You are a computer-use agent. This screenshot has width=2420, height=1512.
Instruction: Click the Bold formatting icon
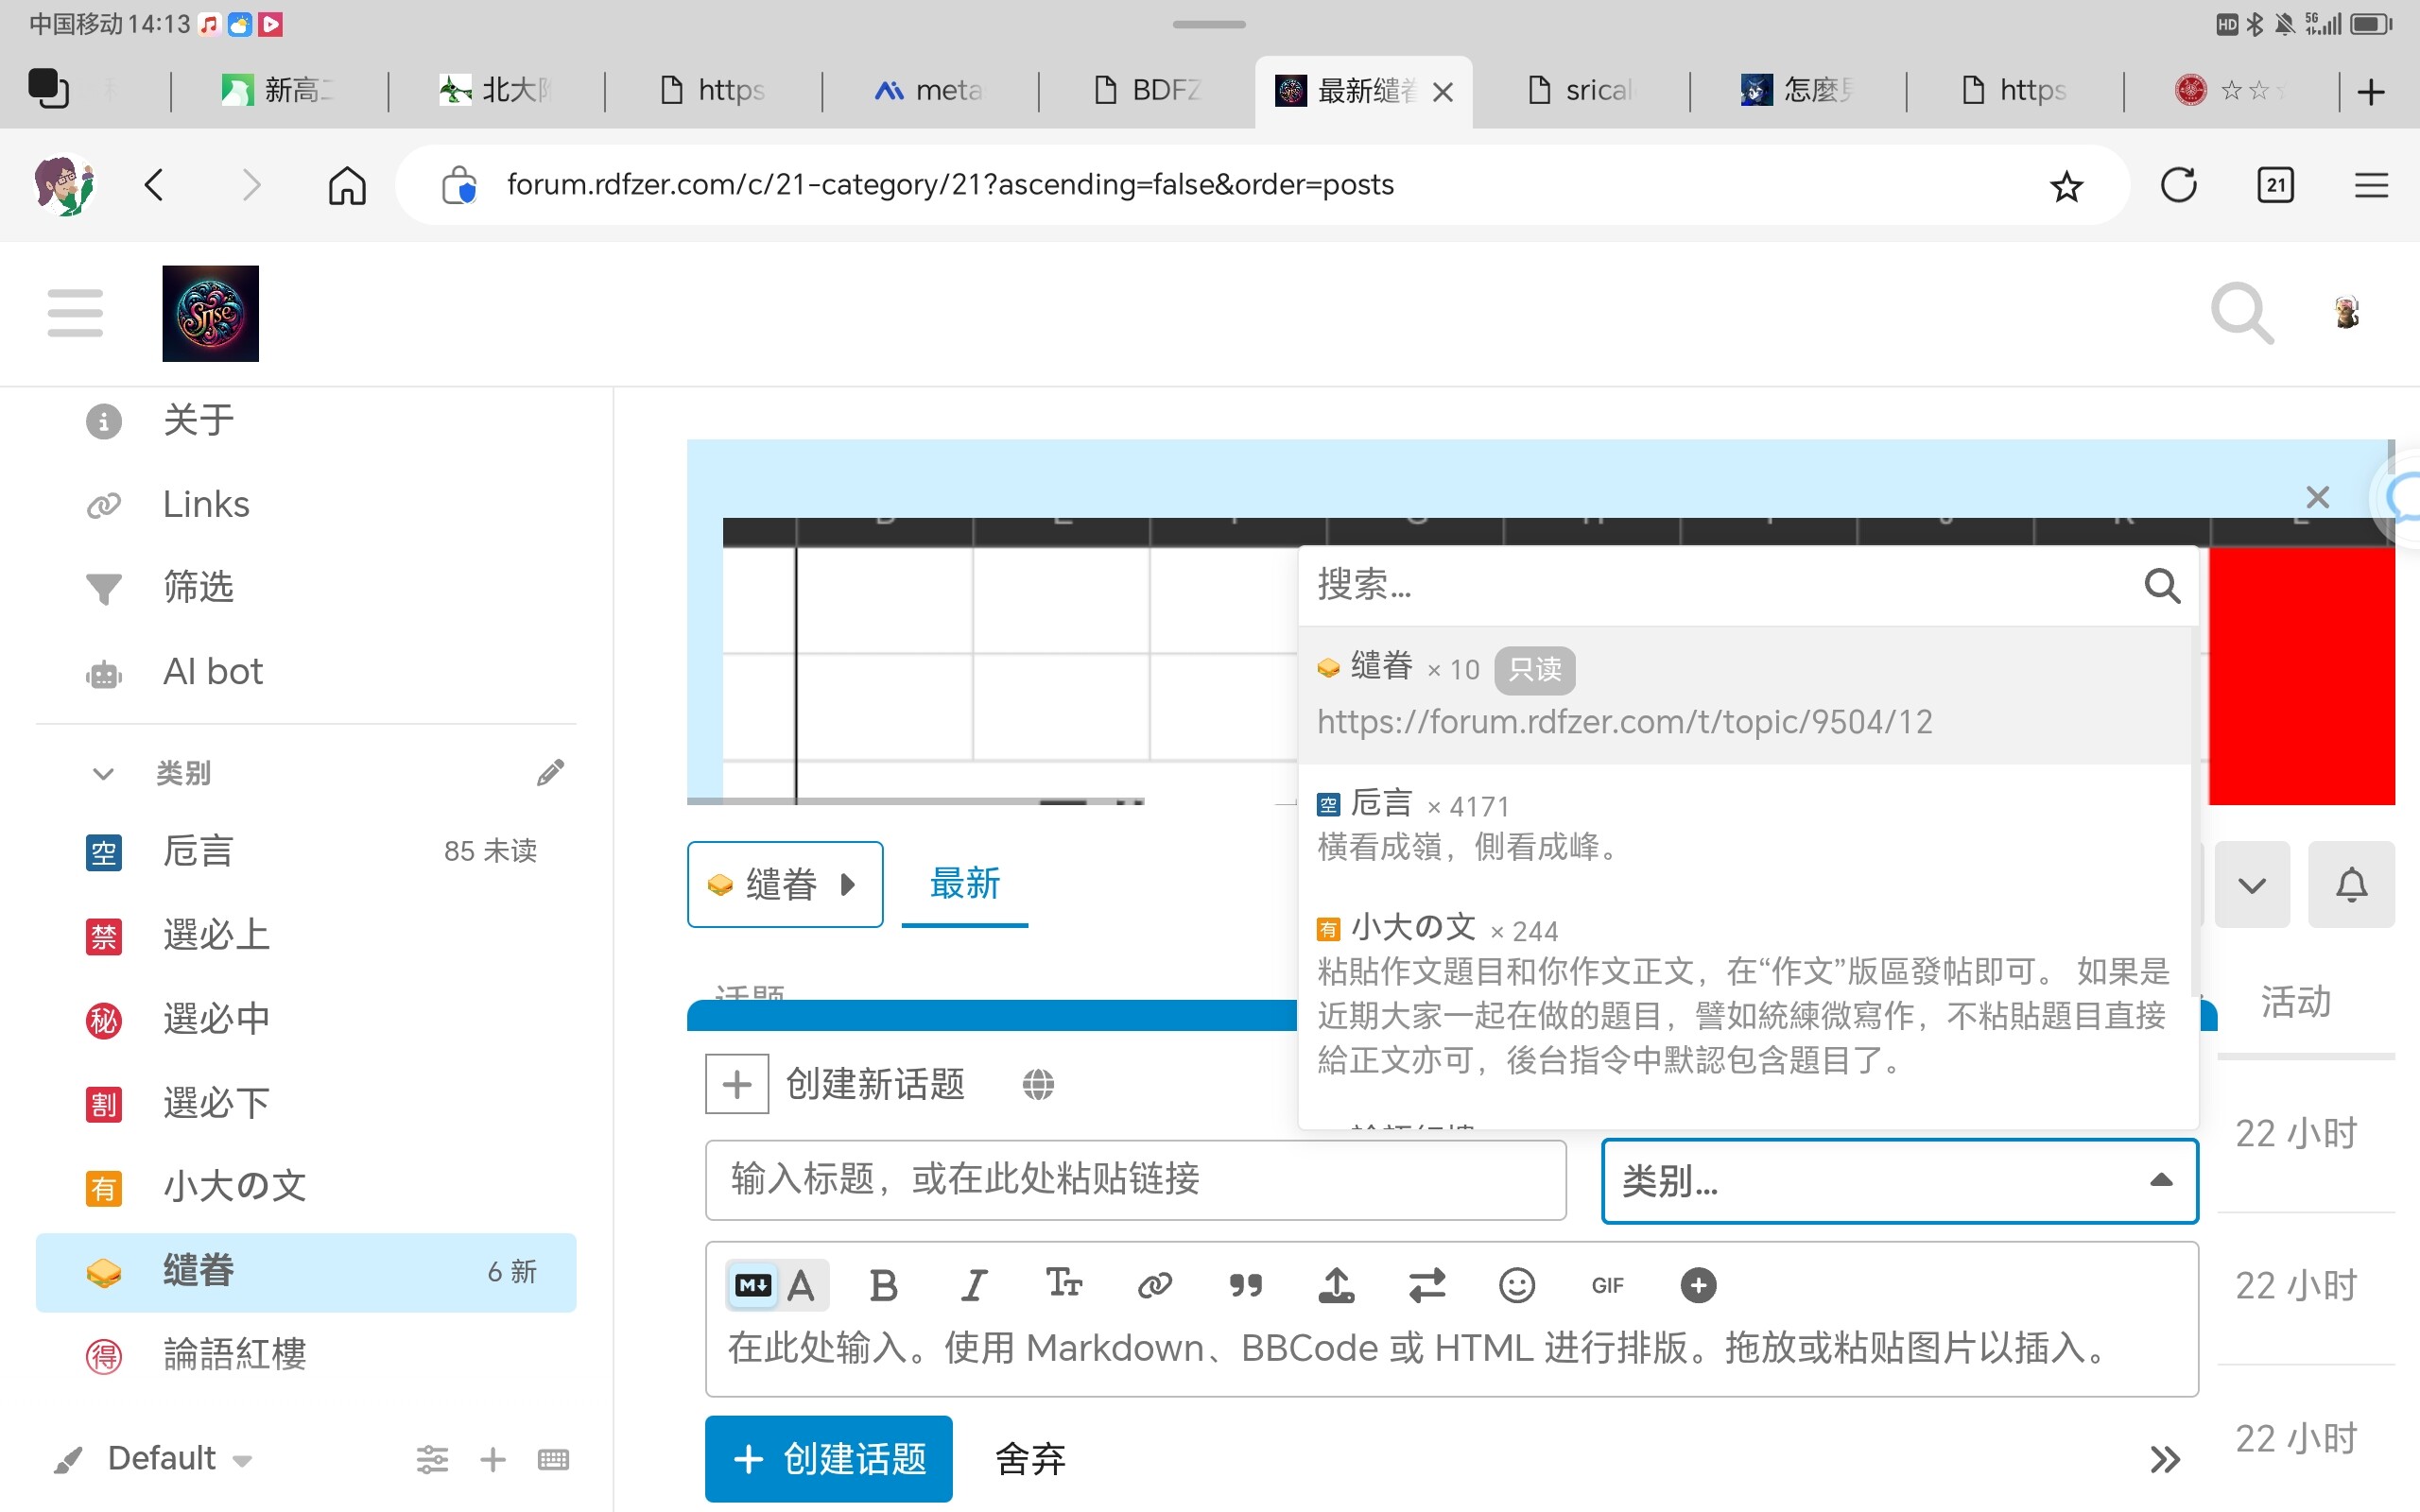(x=883, y=1285)
